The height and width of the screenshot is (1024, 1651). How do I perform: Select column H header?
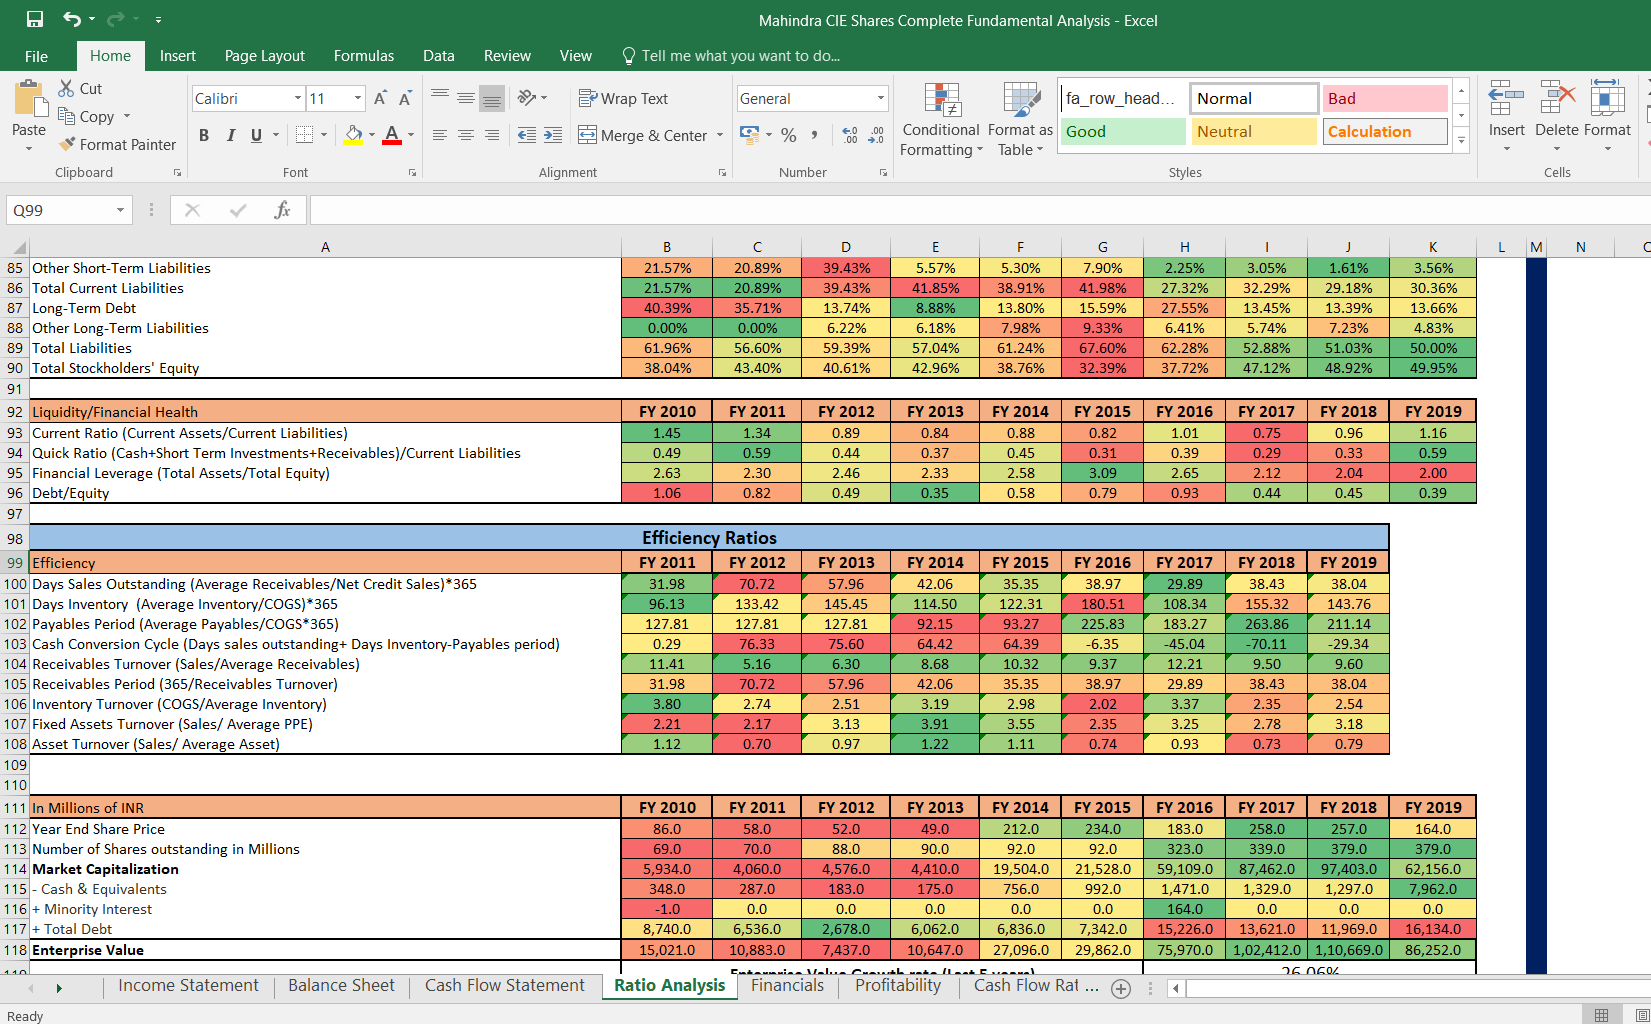tap(1184, 247)
